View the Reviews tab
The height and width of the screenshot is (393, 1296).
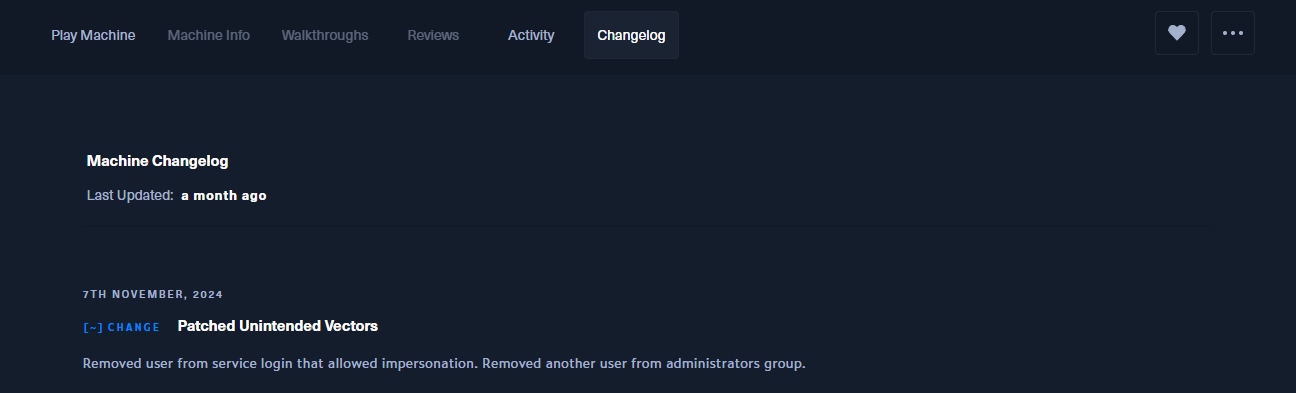tap(433, 35)
